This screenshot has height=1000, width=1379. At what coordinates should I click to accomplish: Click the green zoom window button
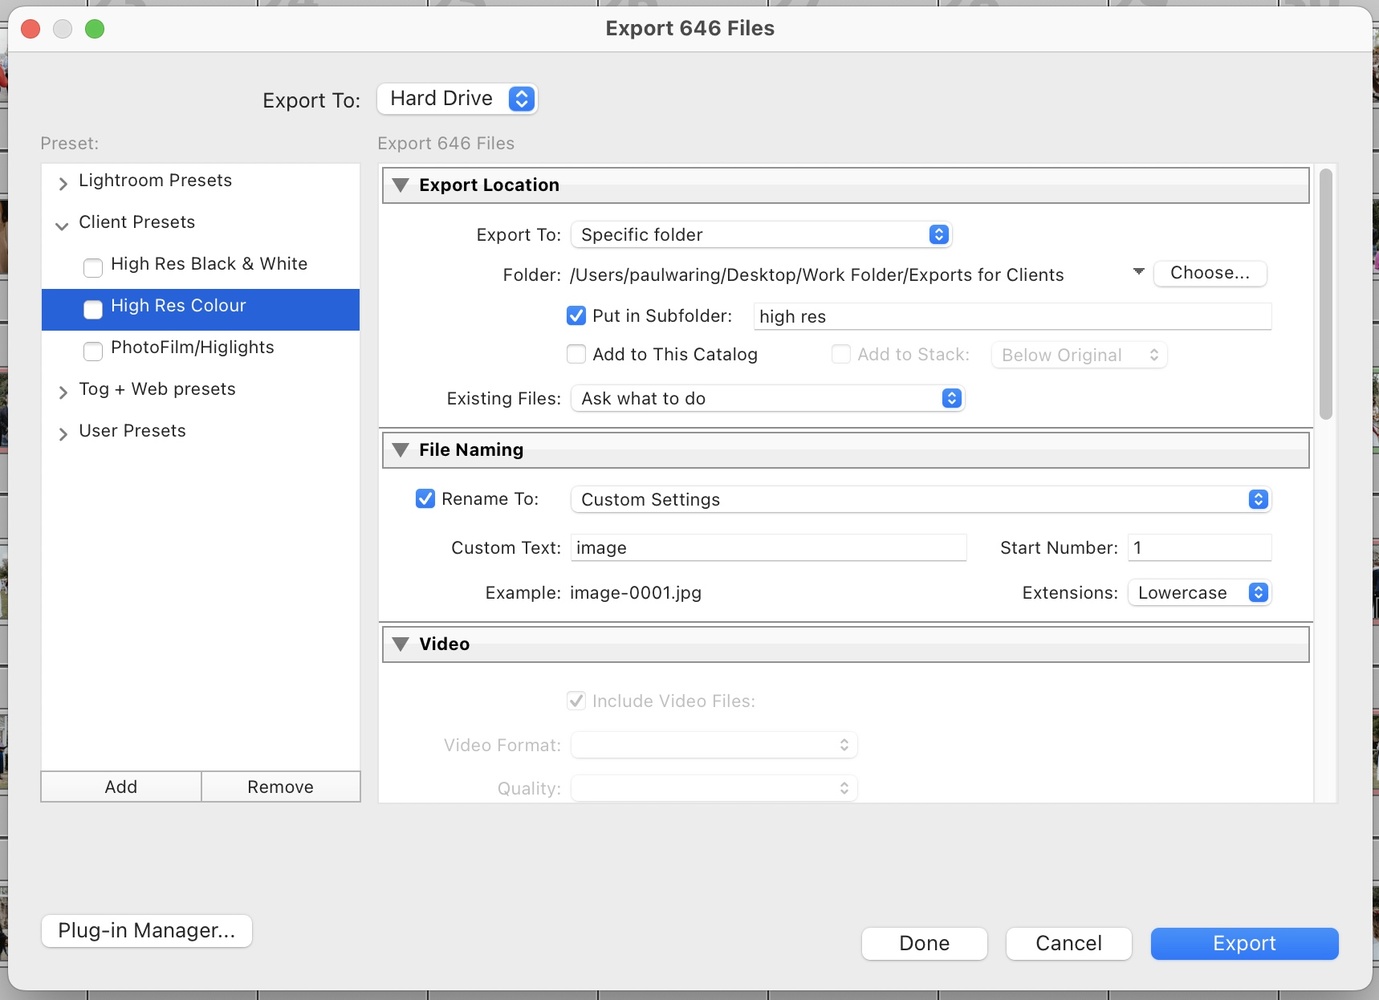coord(95,29)
